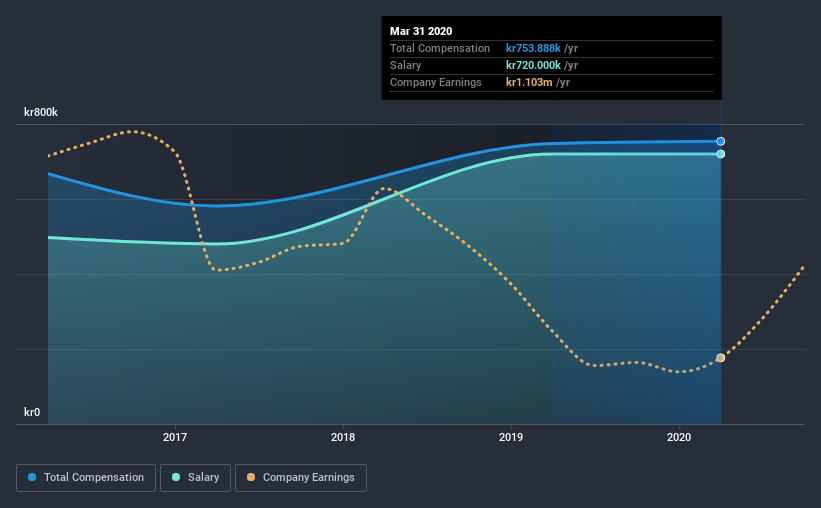Click the Total Compensation label in tooltip
Screen dimensions: 821x508
click(x=440, y=48)
